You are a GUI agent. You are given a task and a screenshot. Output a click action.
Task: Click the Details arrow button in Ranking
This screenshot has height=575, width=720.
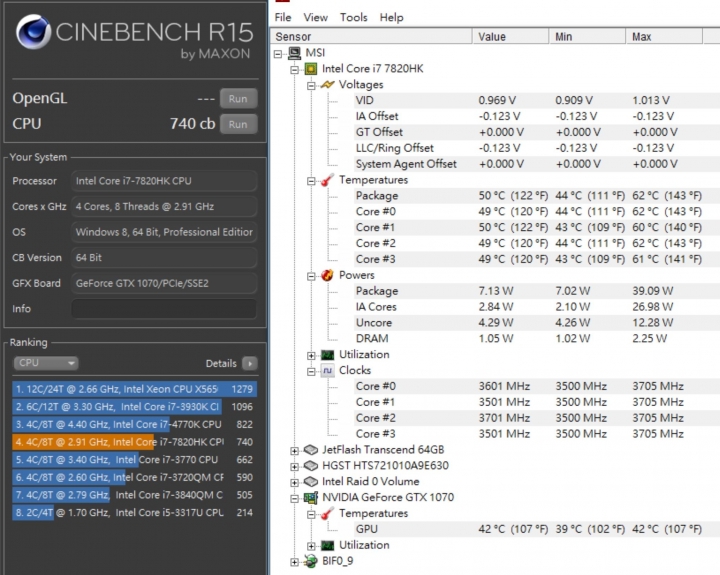(x=250, y=363)
